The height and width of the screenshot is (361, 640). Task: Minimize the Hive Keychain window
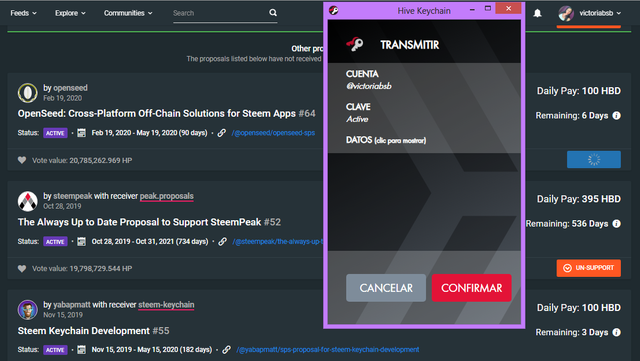click(472, 9)
